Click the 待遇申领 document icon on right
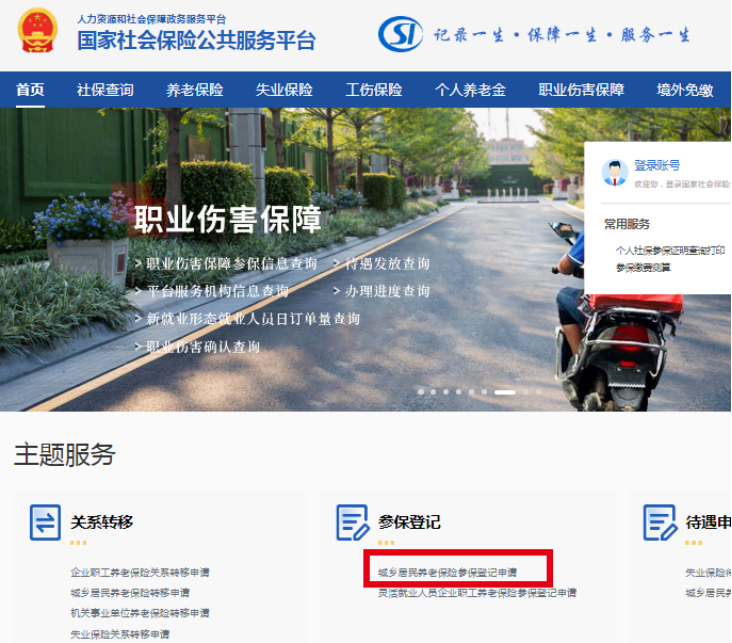The height and width of the screenshot is (643, 732). click(660, 522)
